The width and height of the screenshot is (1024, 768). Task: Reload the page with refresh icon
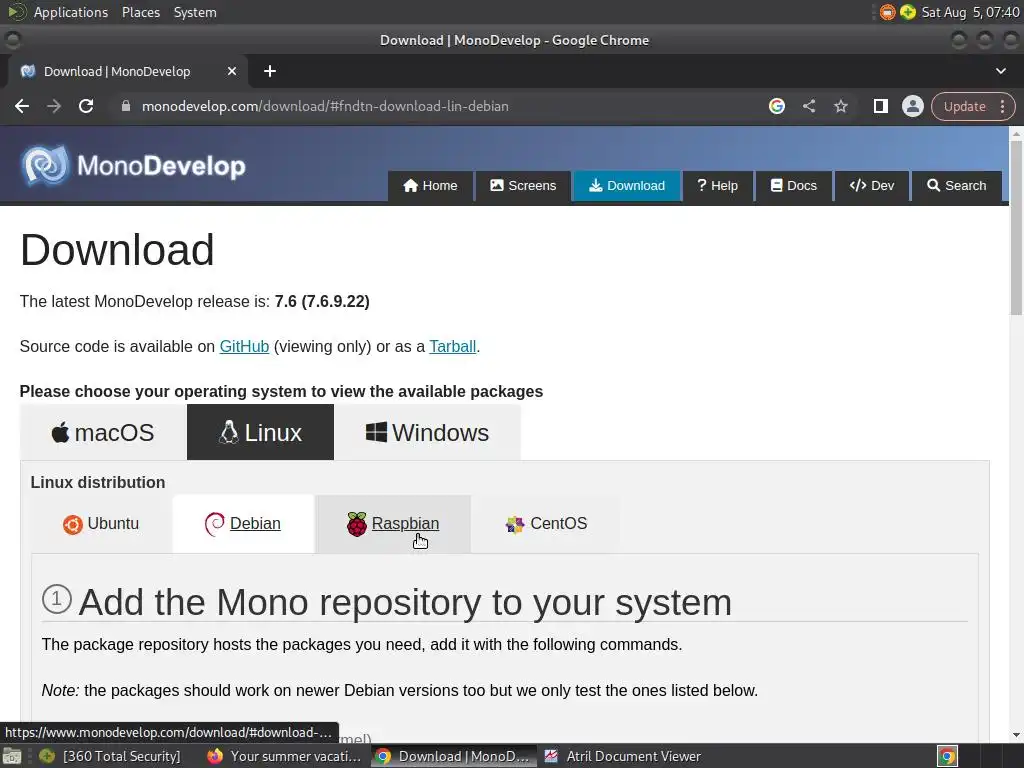[x=86, y=106]
